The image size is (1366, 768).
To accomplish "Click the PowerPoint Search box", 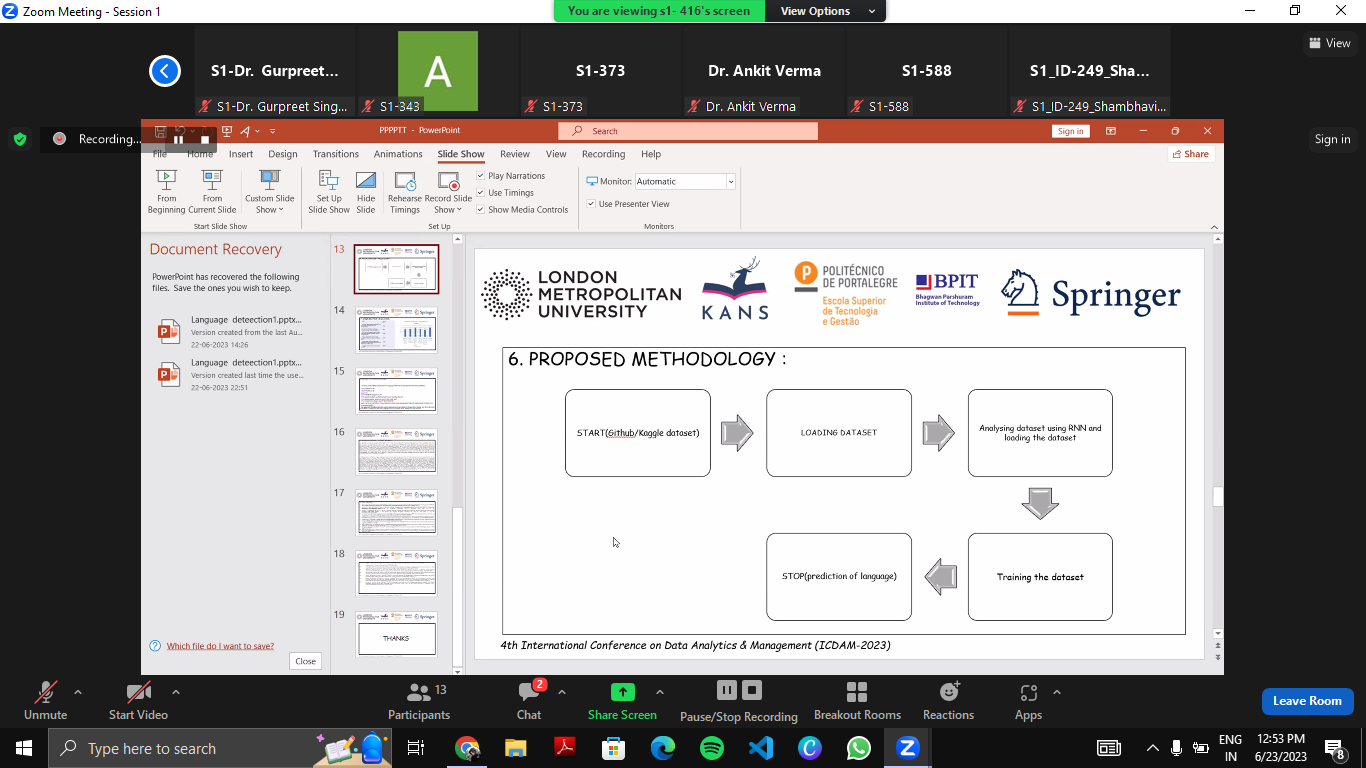I will [x=688, y=131].
